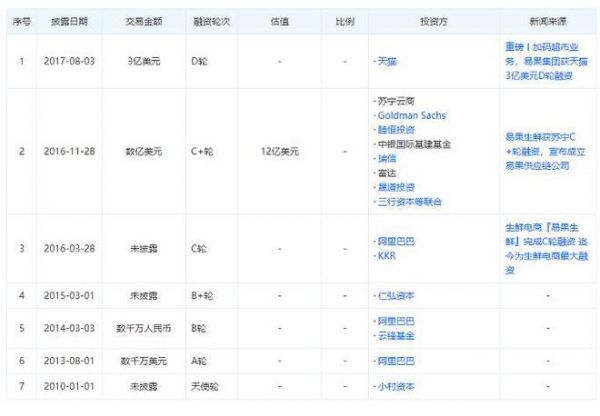Click the 新闻来源 column header
Viewport: 600px width, 416px height.
tap(548, 22)
